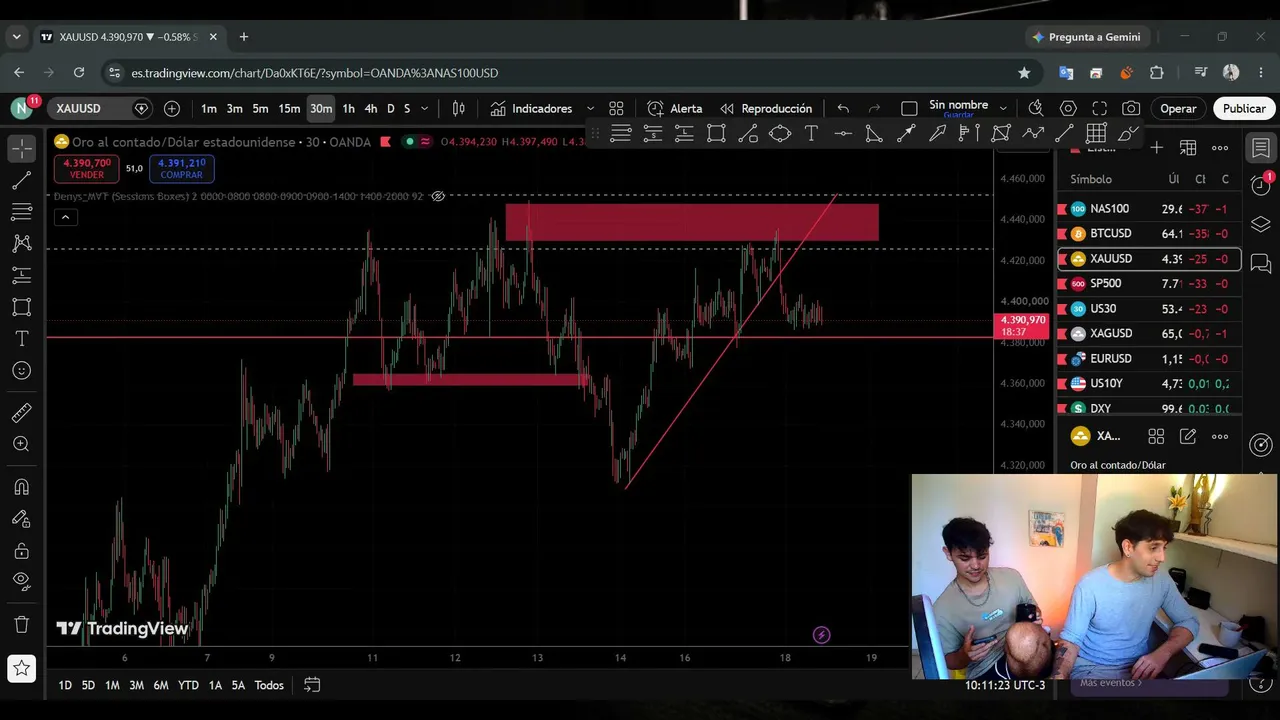Select BTCUSD row in watchlist

[x=1149, y=234]
